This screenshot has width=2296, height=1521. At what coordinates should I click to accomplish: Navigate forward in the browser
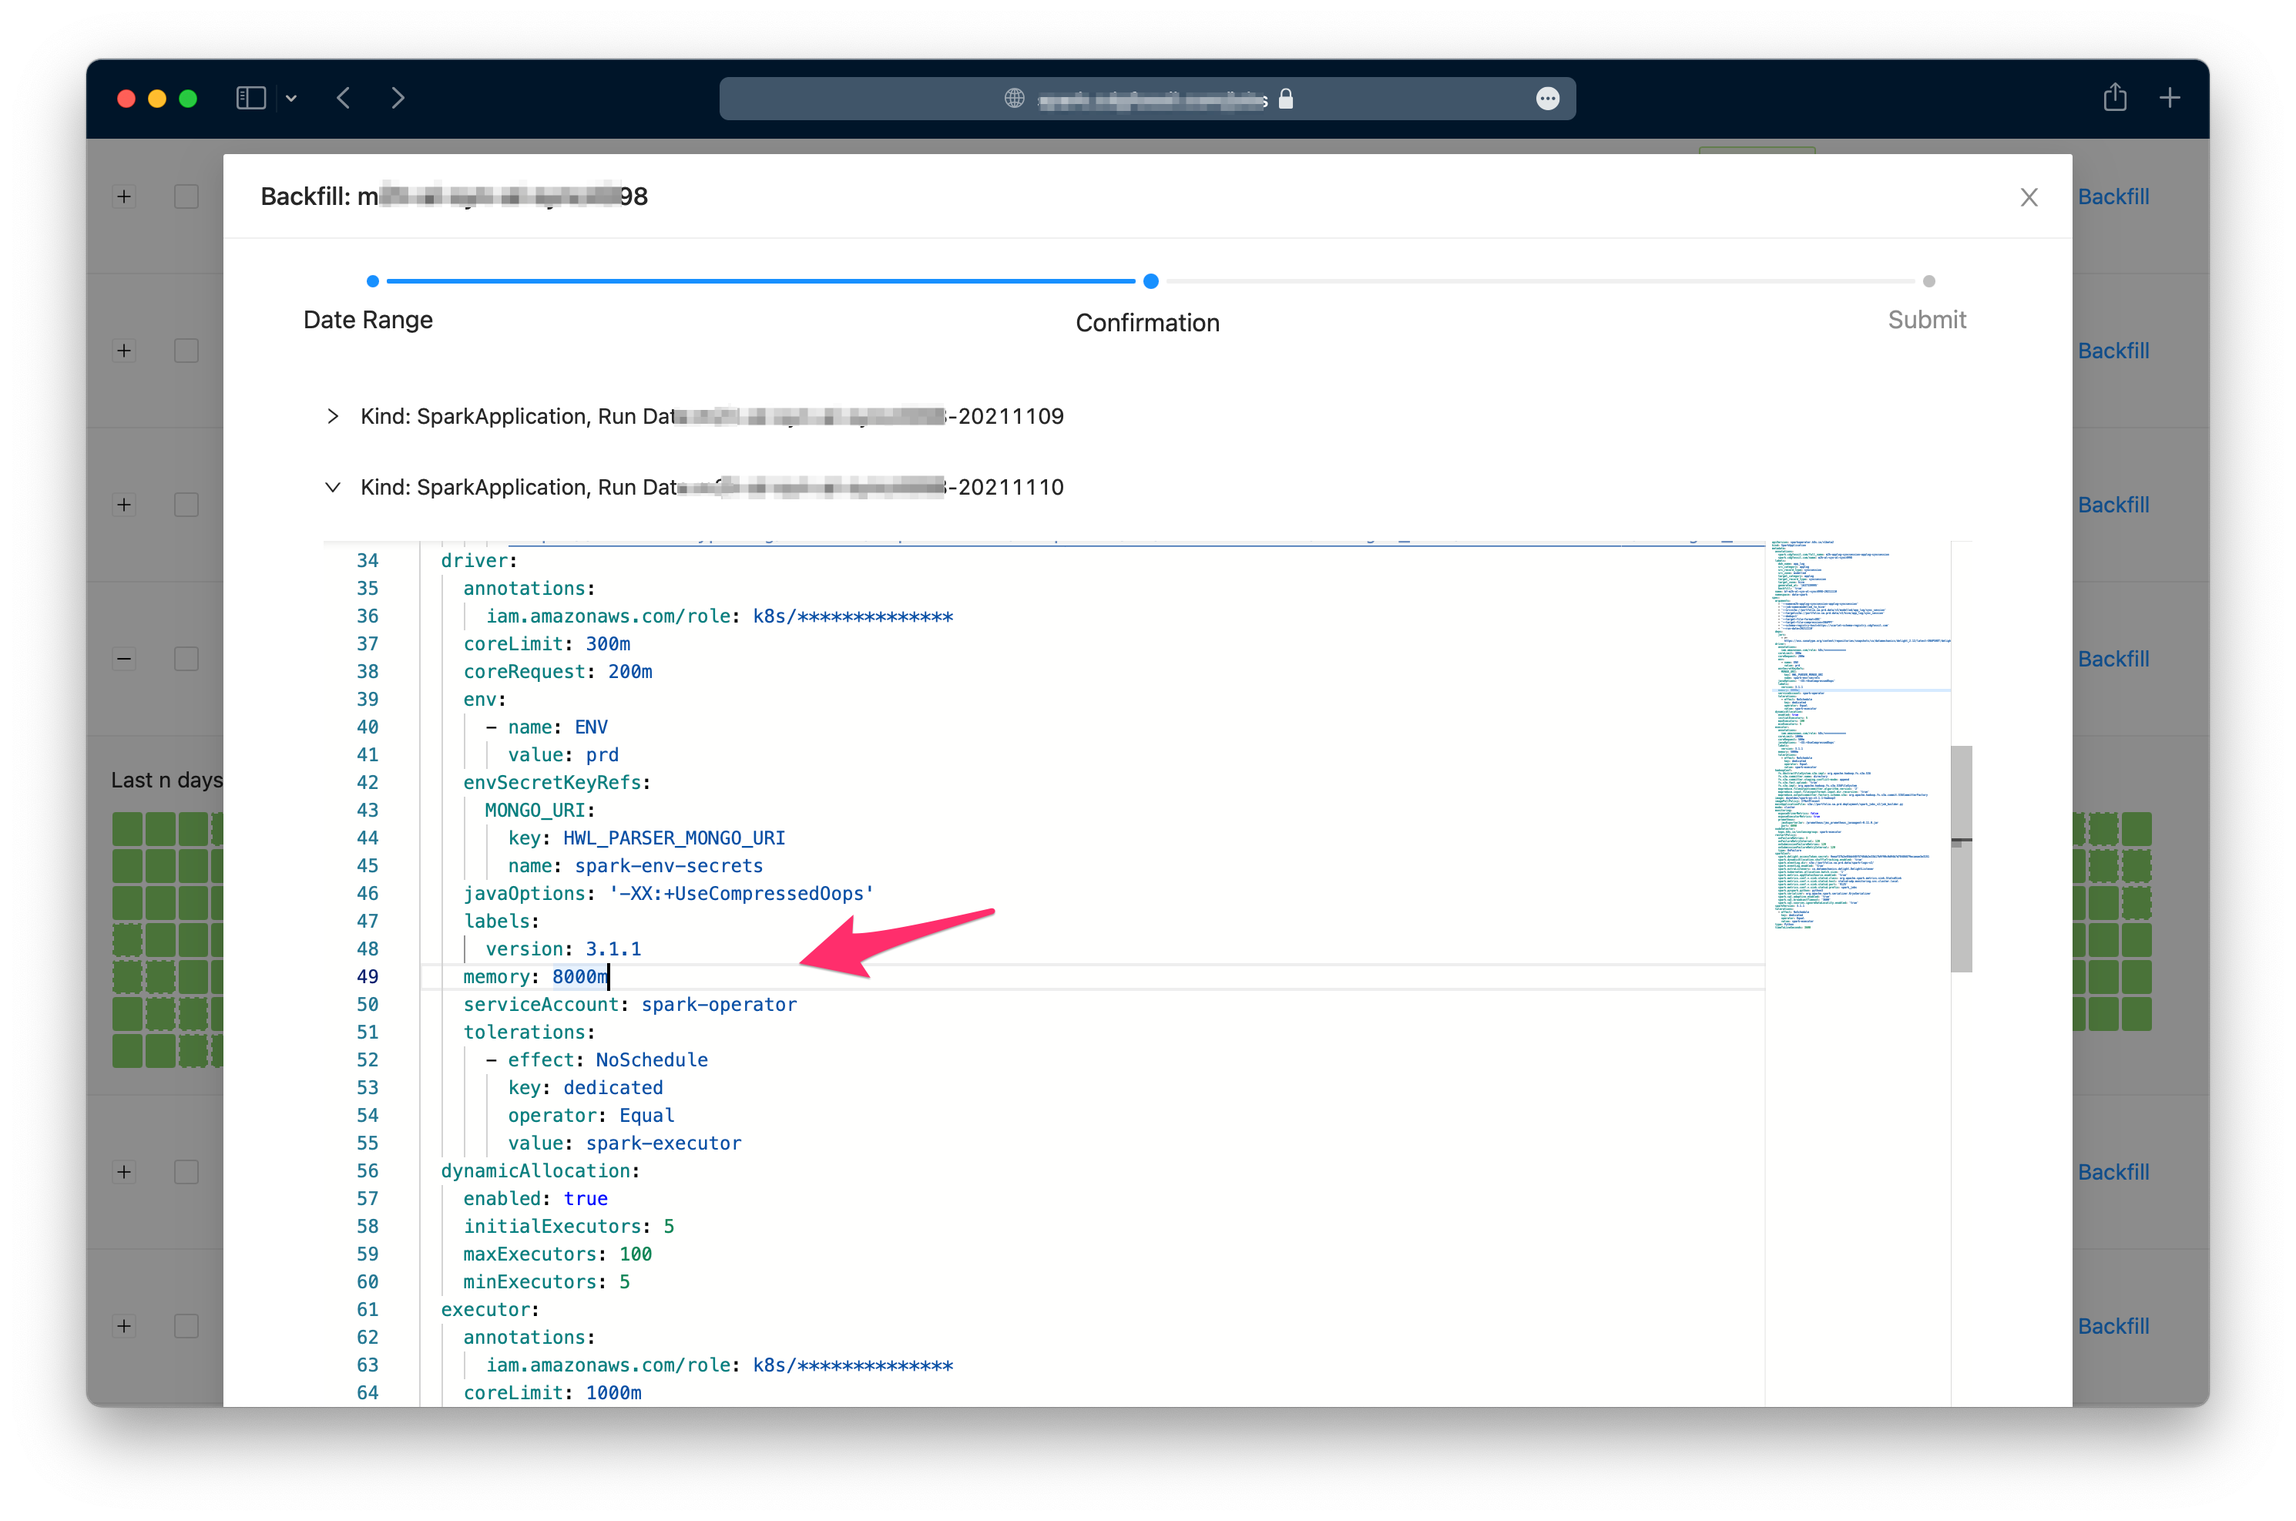tap(398, 97)
